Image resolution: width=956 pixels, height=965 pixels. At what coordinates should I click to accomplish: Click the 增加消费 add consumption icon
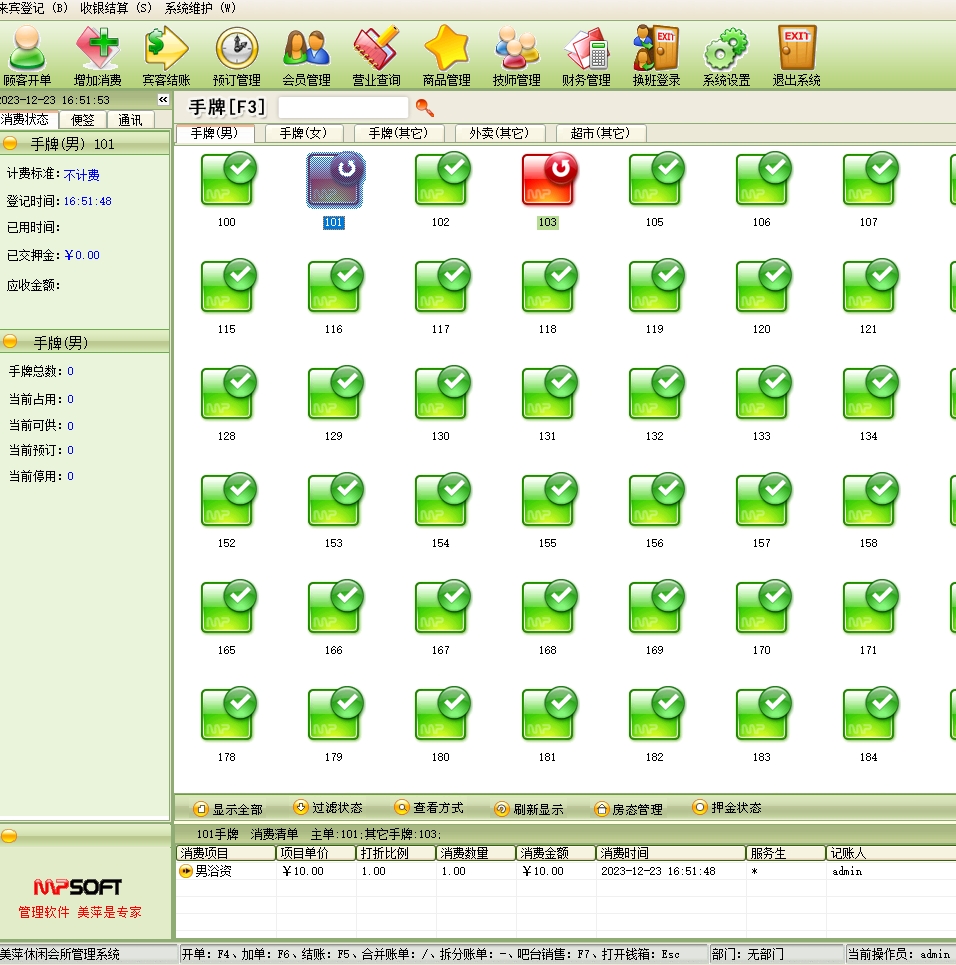point(97,55)
